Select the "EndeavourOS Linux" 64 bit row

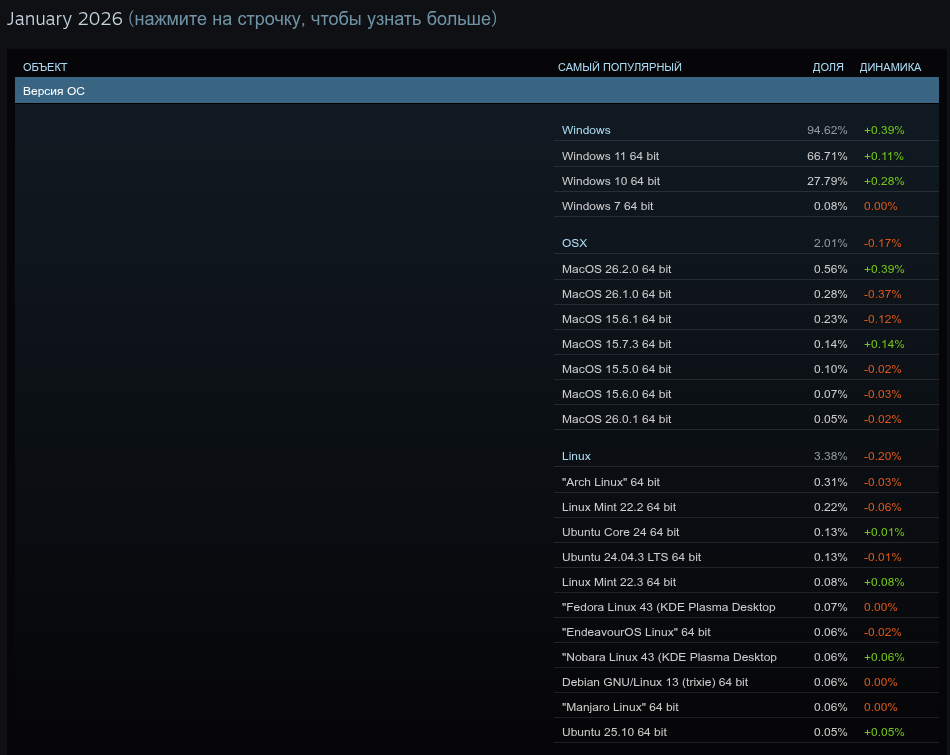click(746, 632)
